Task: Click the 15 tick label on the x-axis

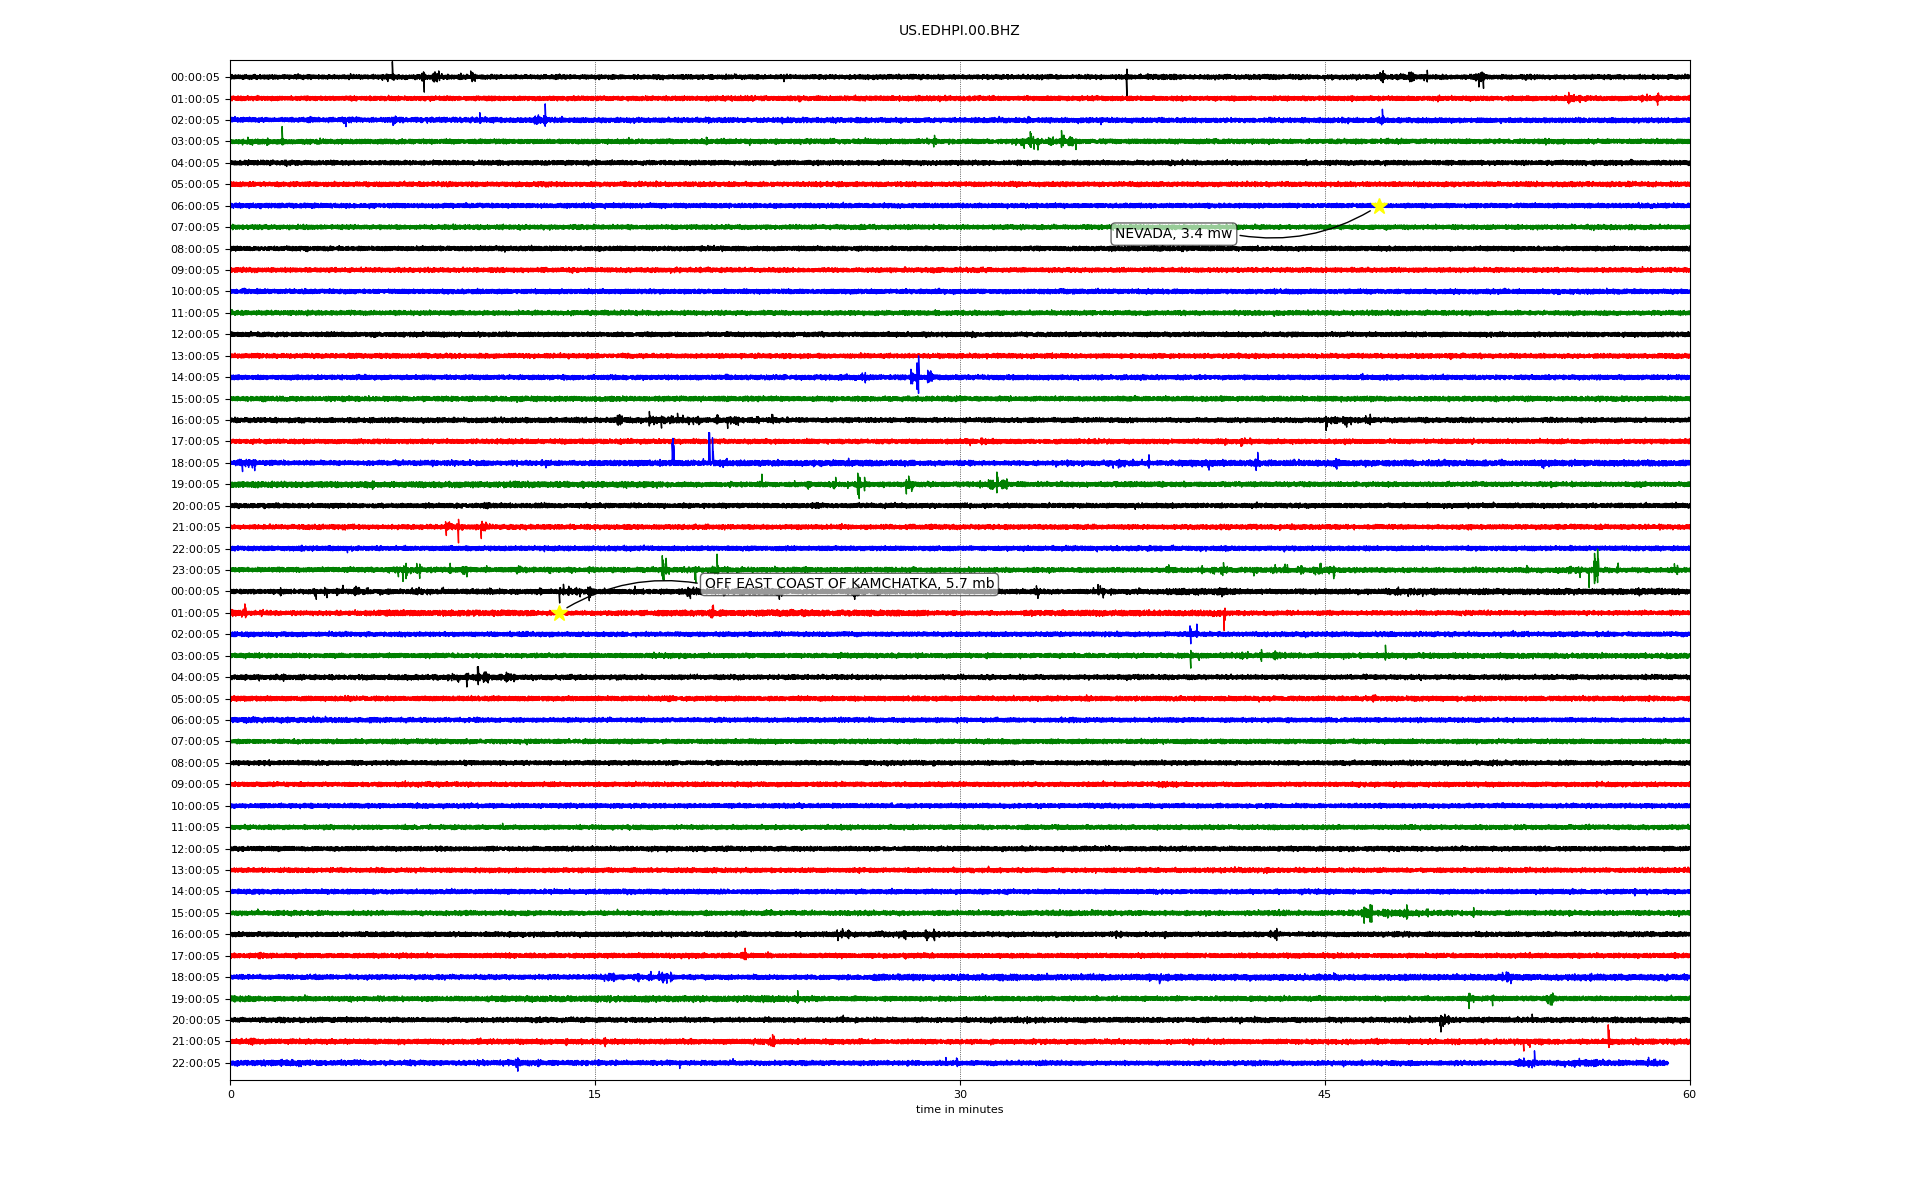Action: 595,1094
